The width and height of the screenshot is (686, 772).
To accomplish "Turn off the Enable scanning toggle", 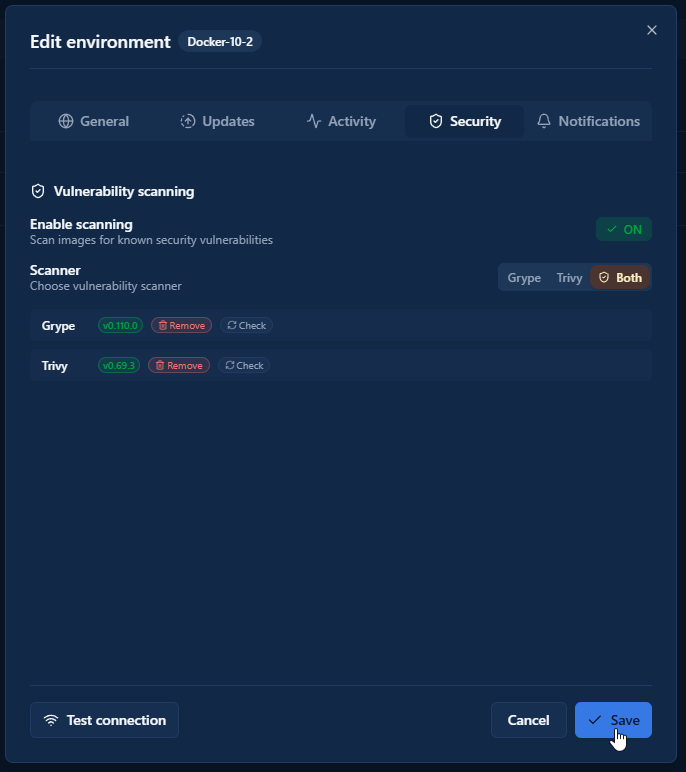I will click(623, 229).
